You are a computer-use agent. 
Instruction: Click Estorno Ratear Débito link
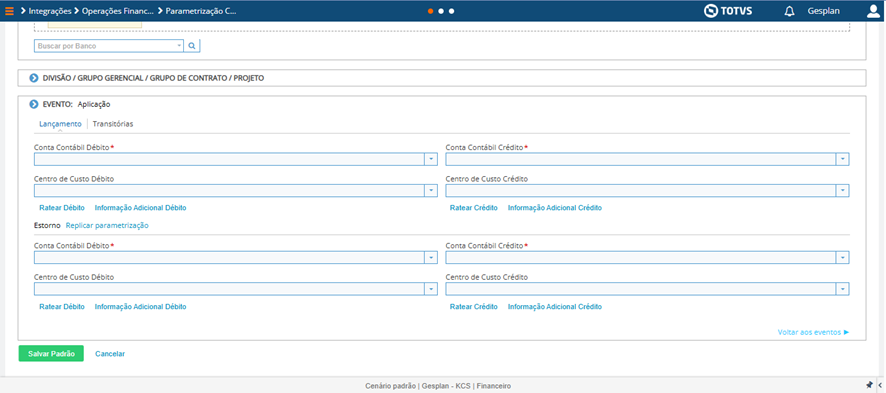point(62,307)
